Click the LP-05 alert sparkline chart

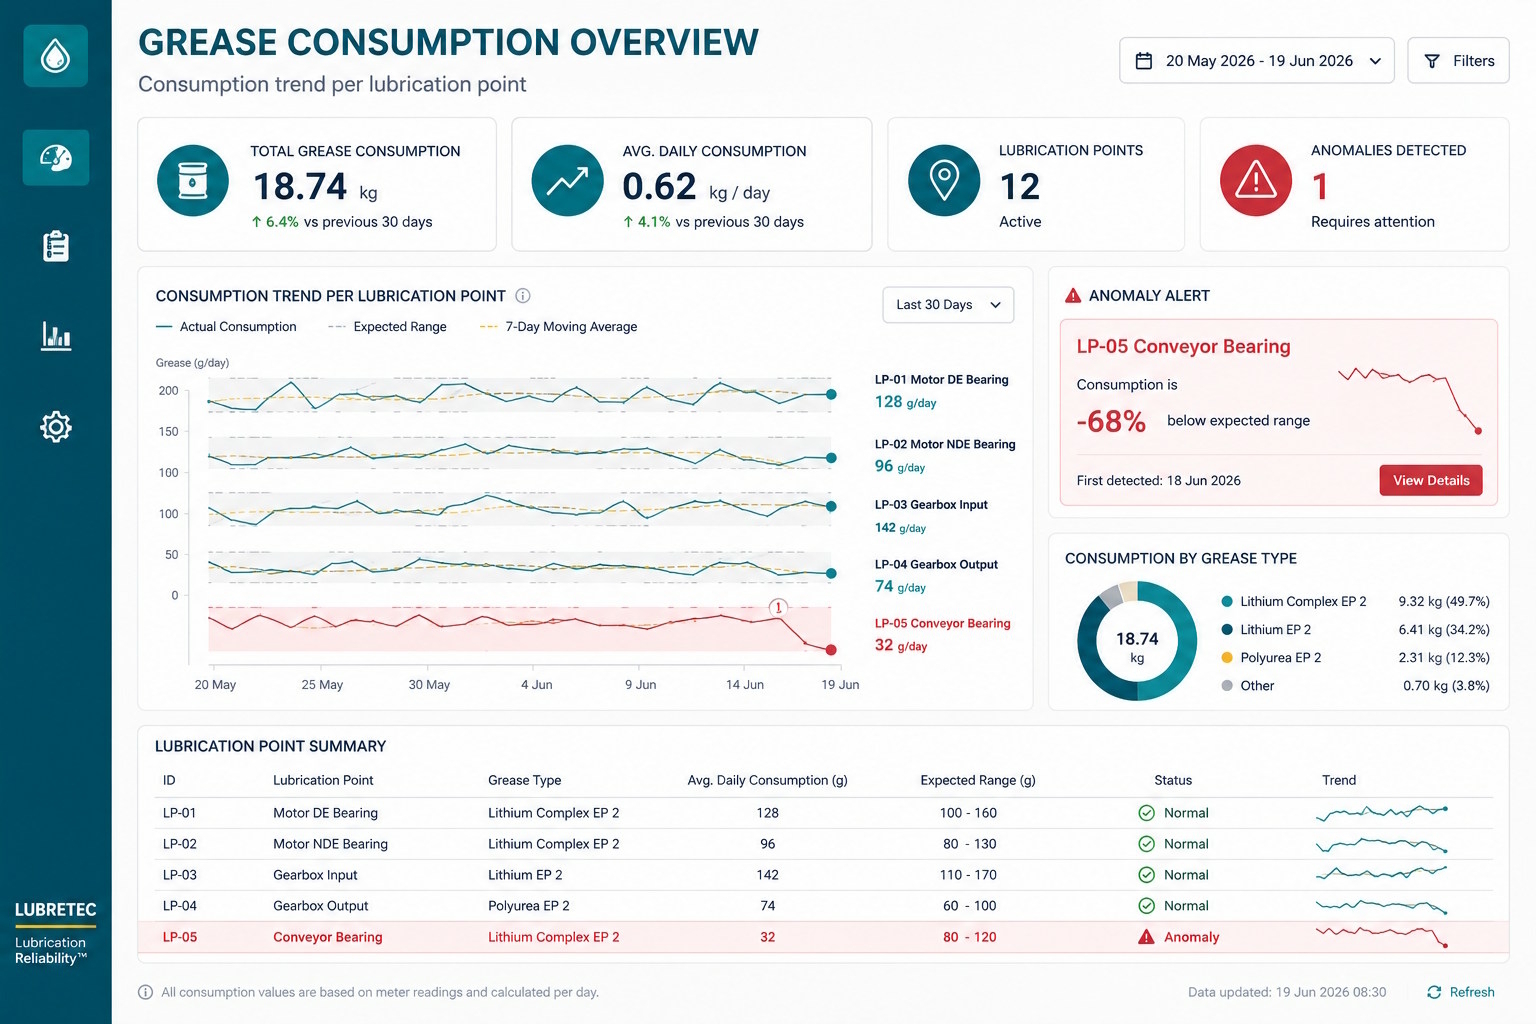[1410, 399]
